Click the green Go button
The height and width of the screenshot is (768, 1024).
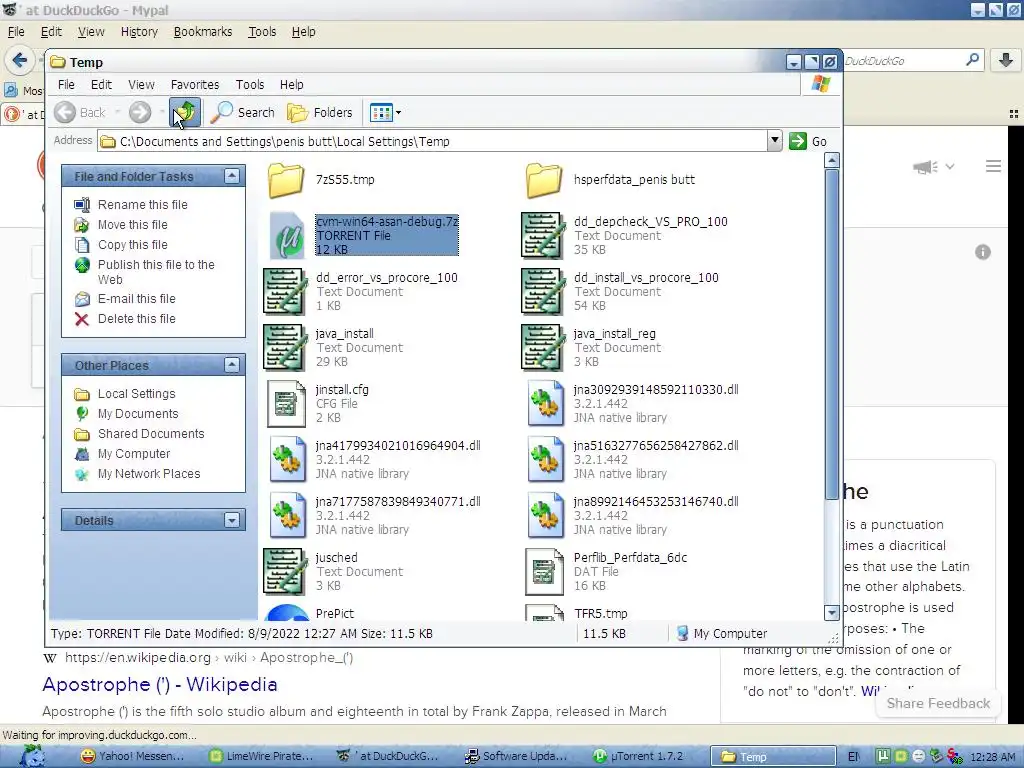pos(808,141)
